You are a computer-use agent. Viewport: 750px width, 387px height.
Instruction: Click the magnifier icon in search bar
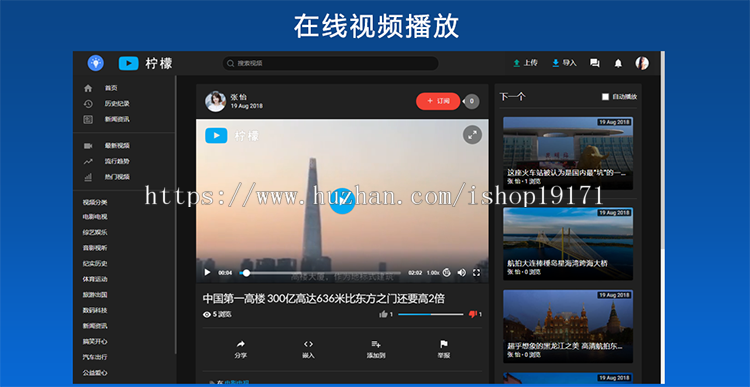pos(230,63)
